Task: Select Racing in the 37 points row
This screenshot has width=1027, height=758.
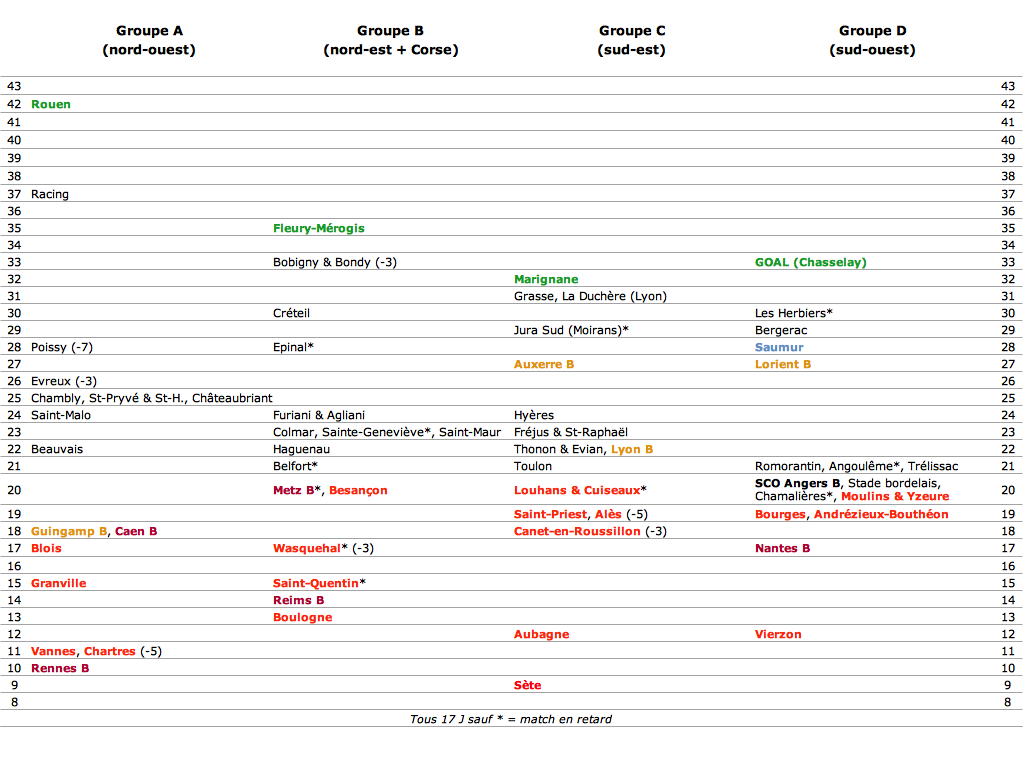Action: click(x=50, y=194)
